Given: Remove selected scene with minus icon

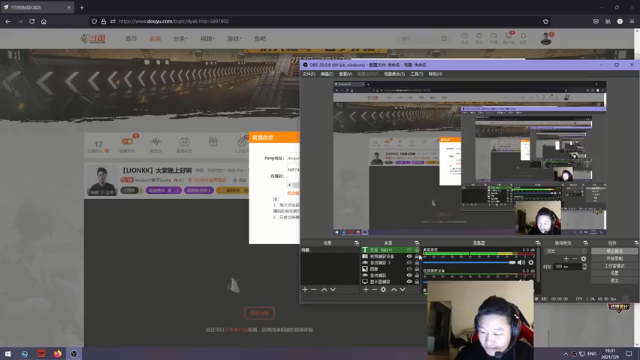Looking at the screenshot, I should click(313, 289).
